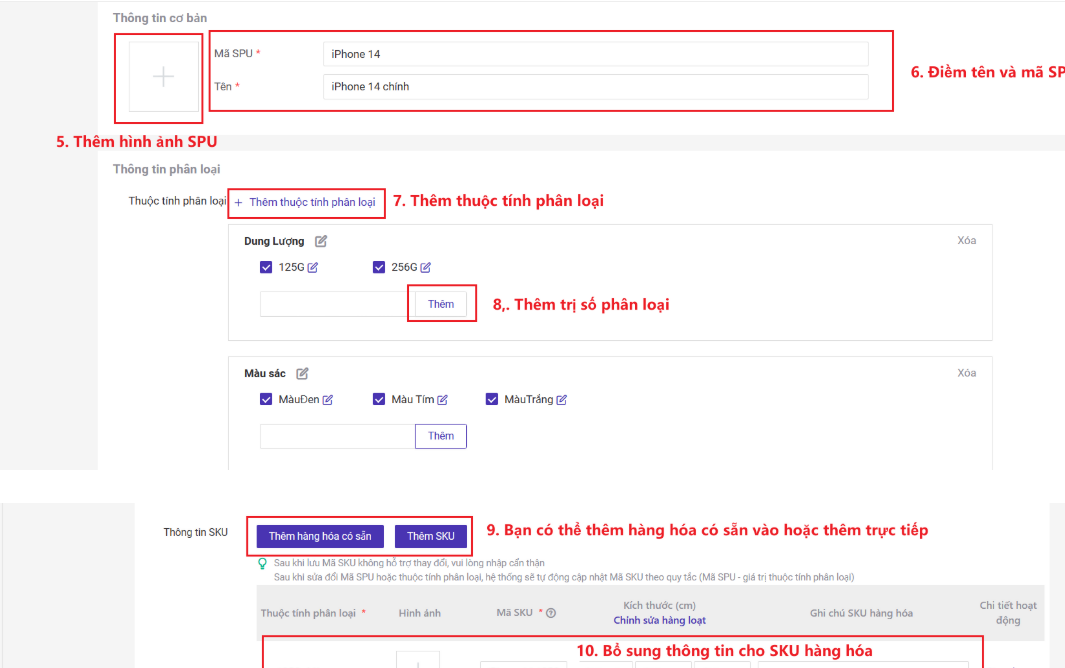Click the SPU image upload placeholder
Screen dimensions: 1065x668
click(x=163, y=78)
